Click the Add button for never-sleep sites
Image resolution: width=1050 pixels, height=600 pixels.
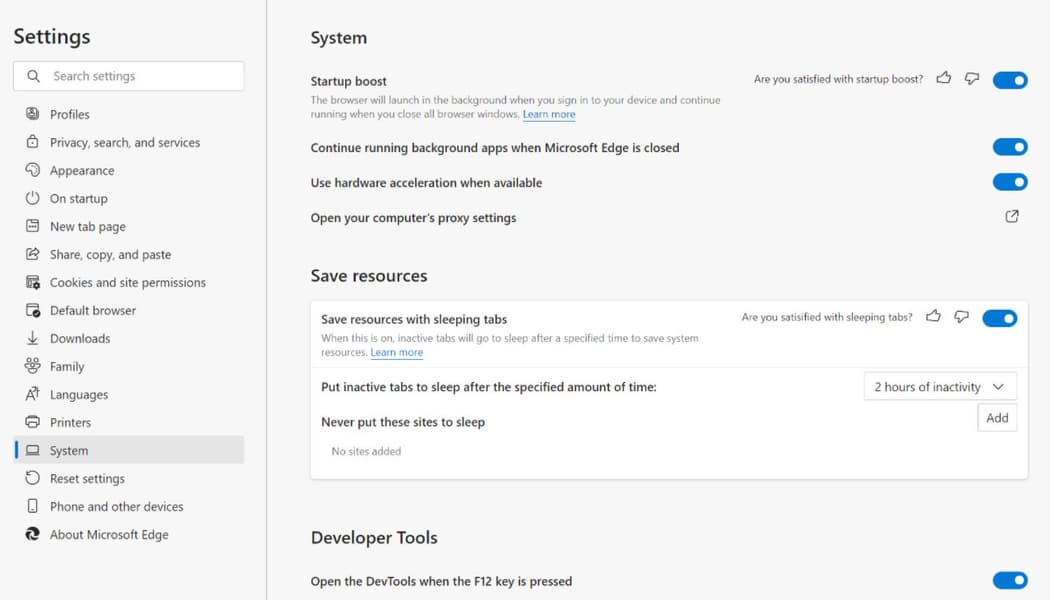coord(997,418)
